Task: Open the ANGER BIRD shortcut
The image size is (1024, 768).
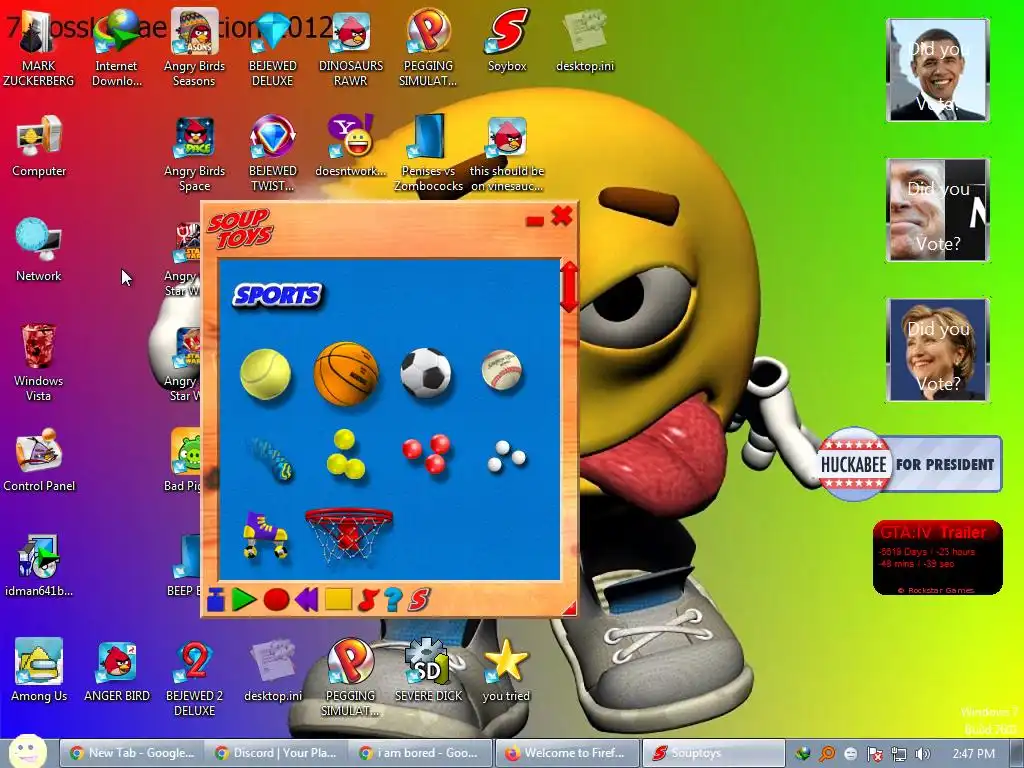Action: point(117,671)
